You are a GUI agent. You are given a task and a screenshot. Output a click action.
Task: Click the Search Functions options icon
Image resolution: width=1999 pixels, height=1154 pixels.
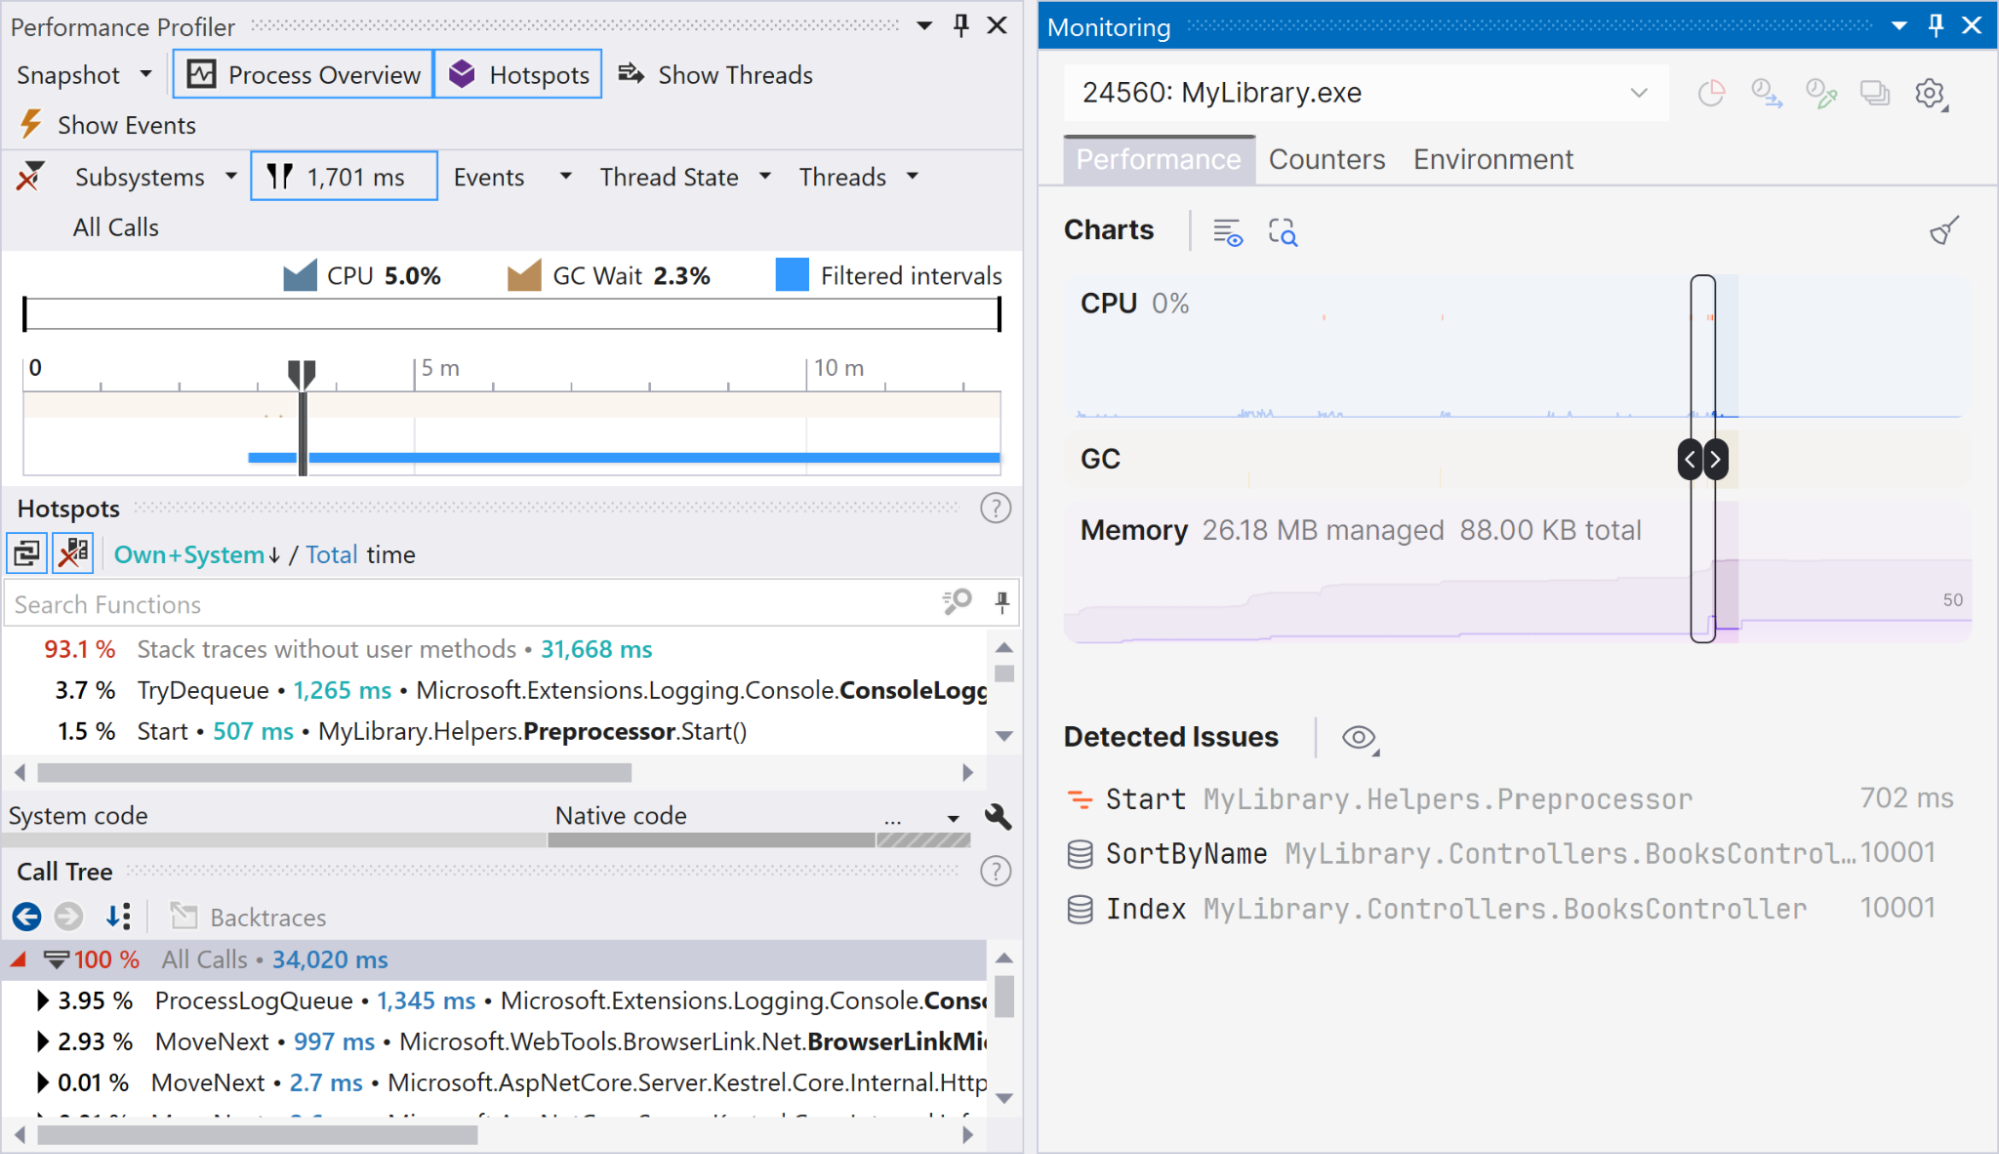point(956,603)
